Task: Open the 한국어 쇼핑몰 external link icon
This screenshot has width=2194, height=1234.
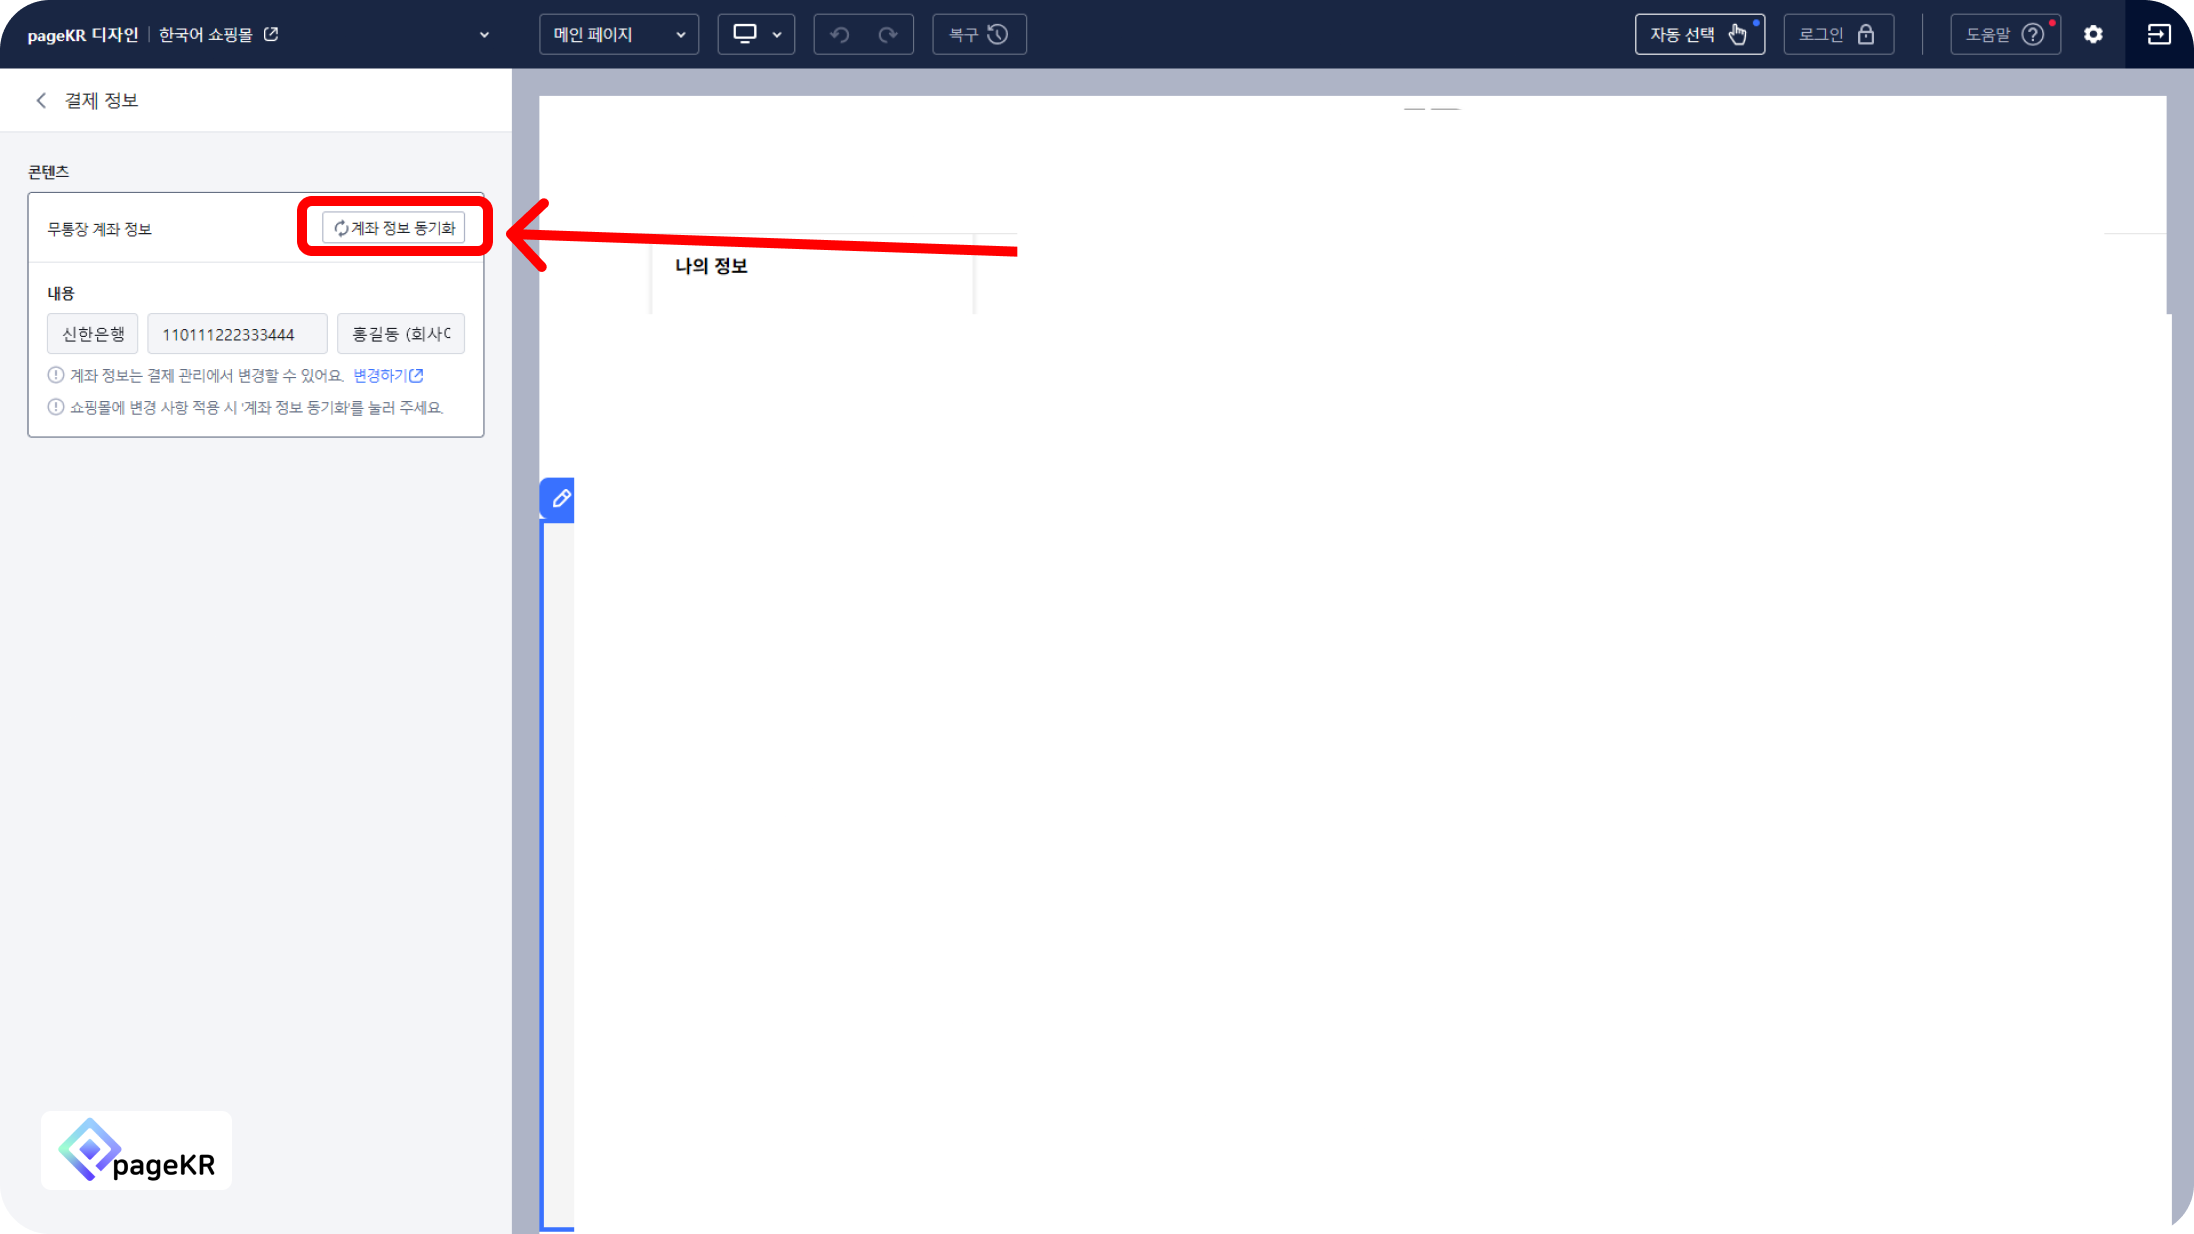Action: (x=271, y=34)
